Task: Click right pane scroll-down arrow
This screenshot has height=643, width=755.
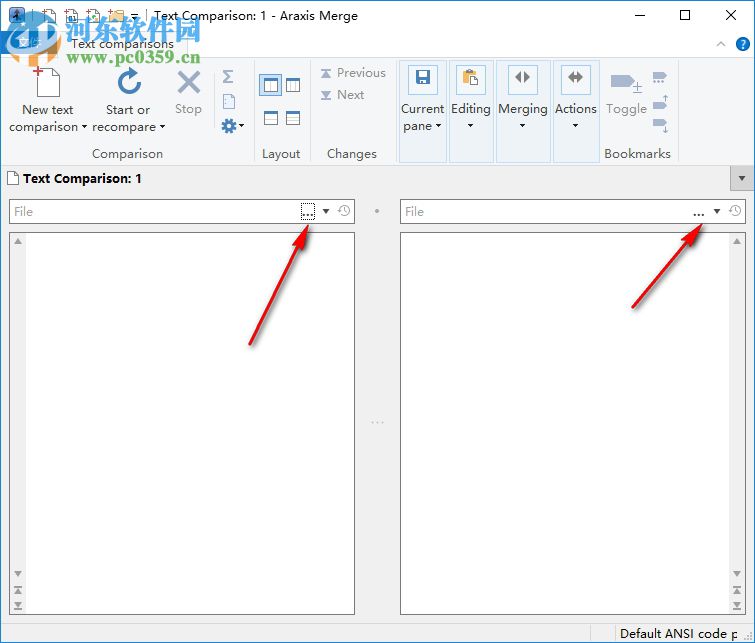Action: (737, 574)
